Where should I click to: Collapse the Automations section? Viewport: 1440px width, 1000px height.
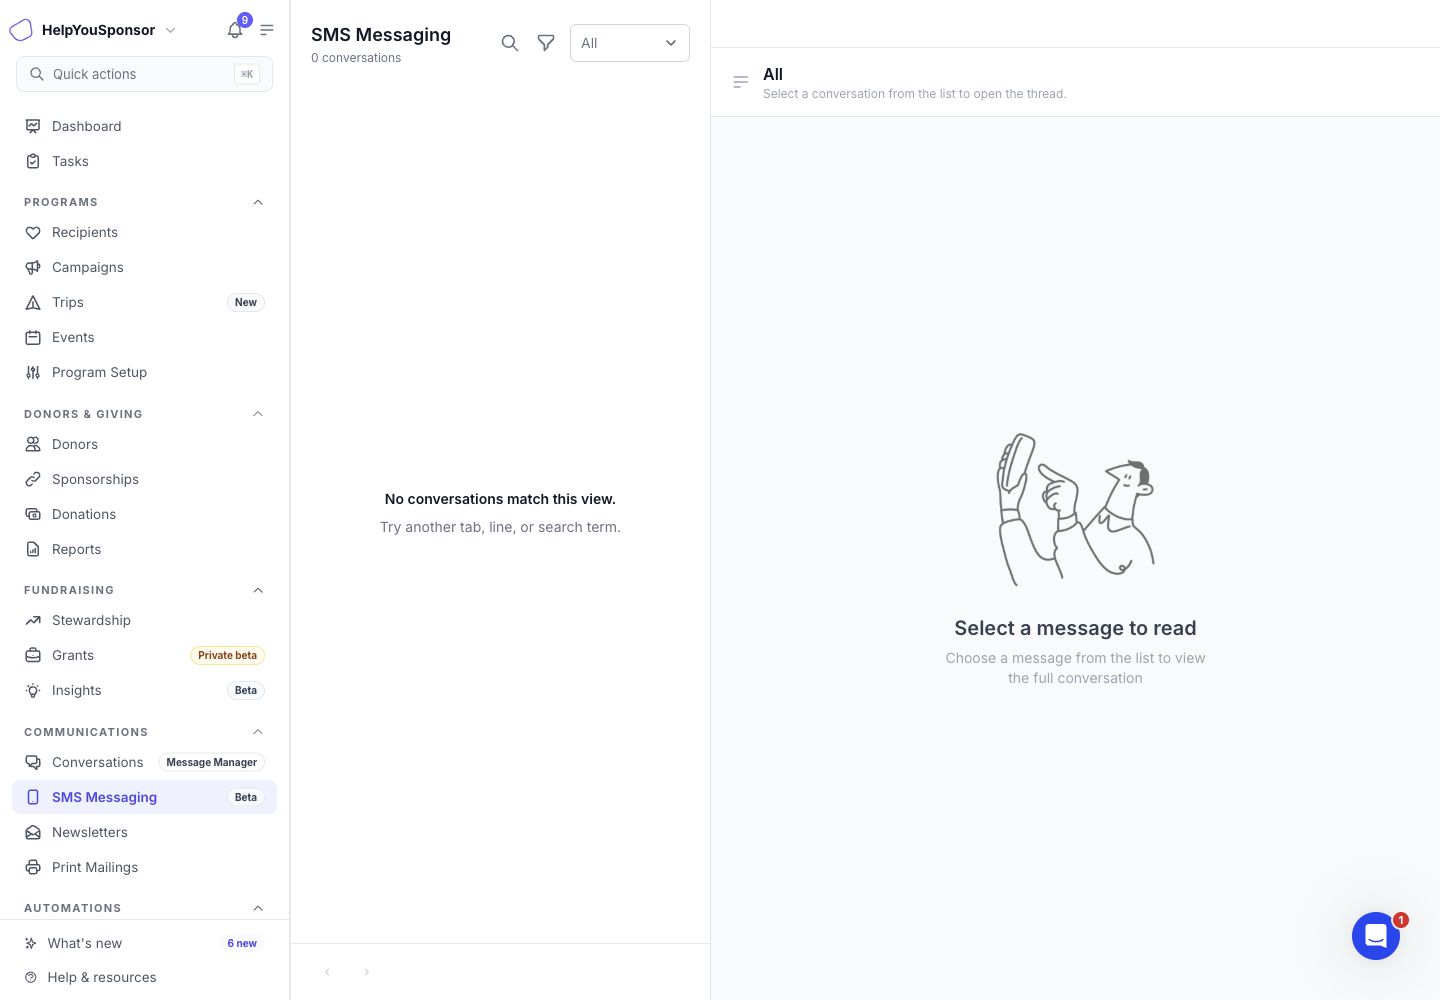click(258, 908)
